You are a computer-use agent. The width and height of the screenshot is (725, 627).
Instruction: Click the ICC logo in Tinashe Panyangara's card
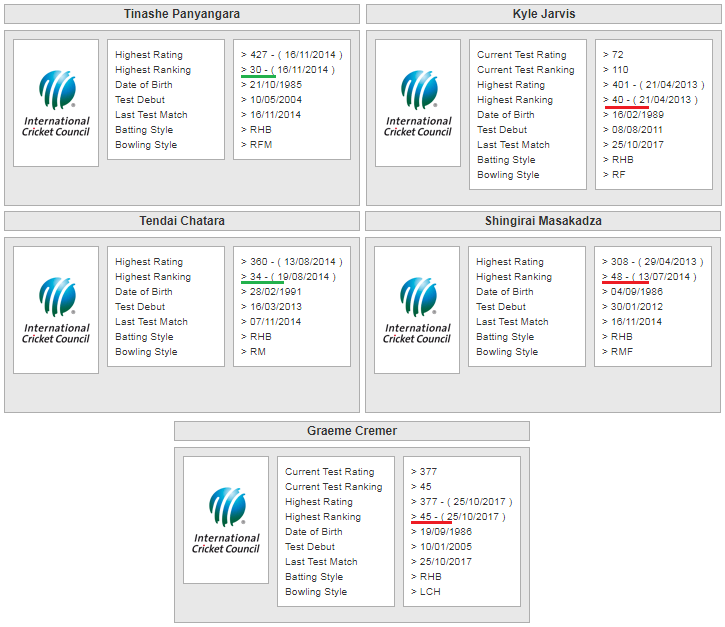[56, 102]
